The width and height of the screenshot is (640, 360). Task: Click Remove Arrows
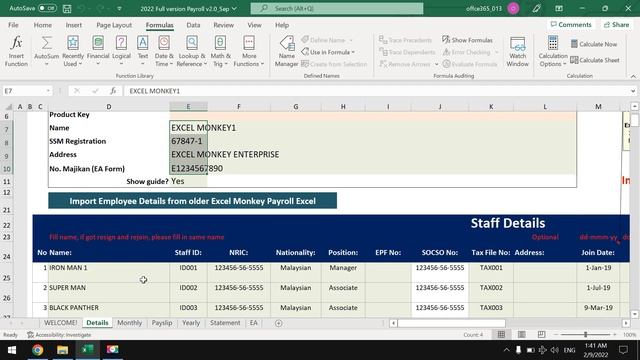click(x=404, y=64)
